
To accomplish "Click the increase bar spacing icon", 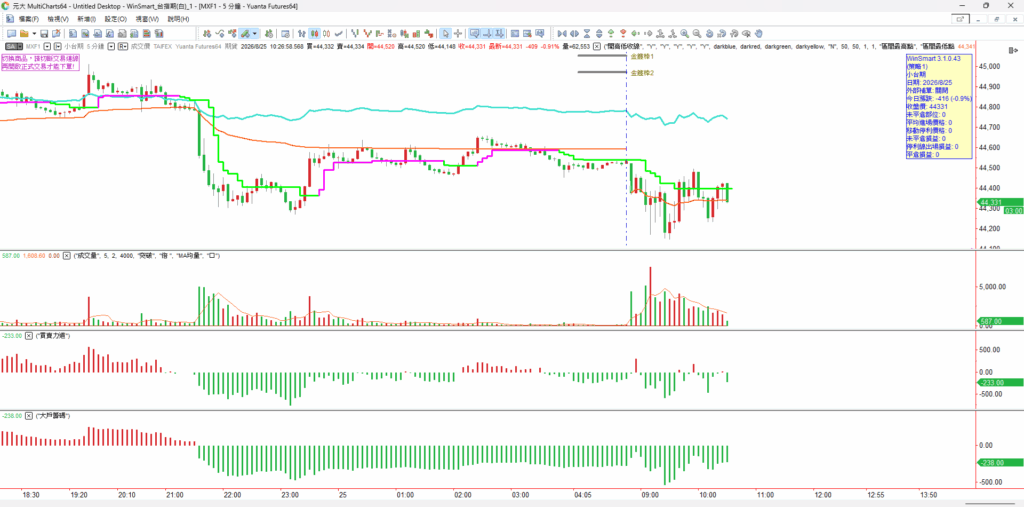I will (x=574, y=33).
